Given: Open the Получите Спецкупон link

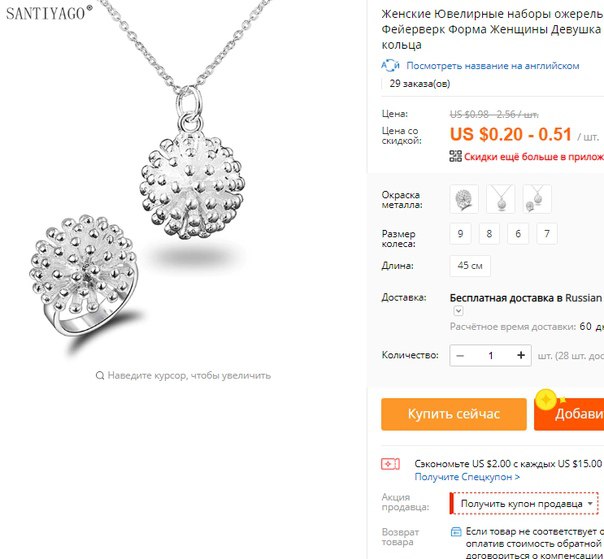Looking at the screenshot, I should [467, 477].
